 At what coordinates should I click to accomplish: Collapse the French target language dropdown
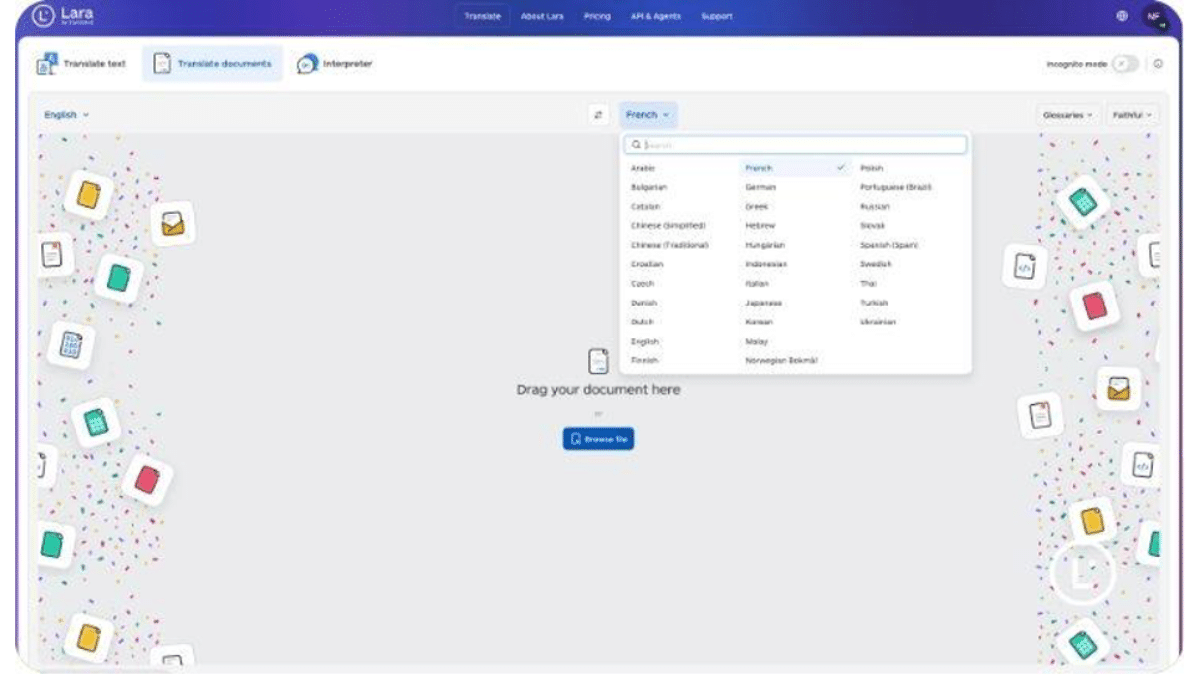tap(647, 115)
